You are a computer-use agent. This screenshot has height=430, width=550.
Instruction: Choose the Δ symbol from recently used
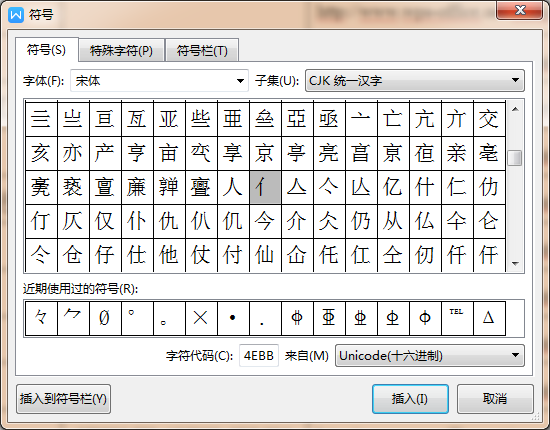(x=489, y=318)
